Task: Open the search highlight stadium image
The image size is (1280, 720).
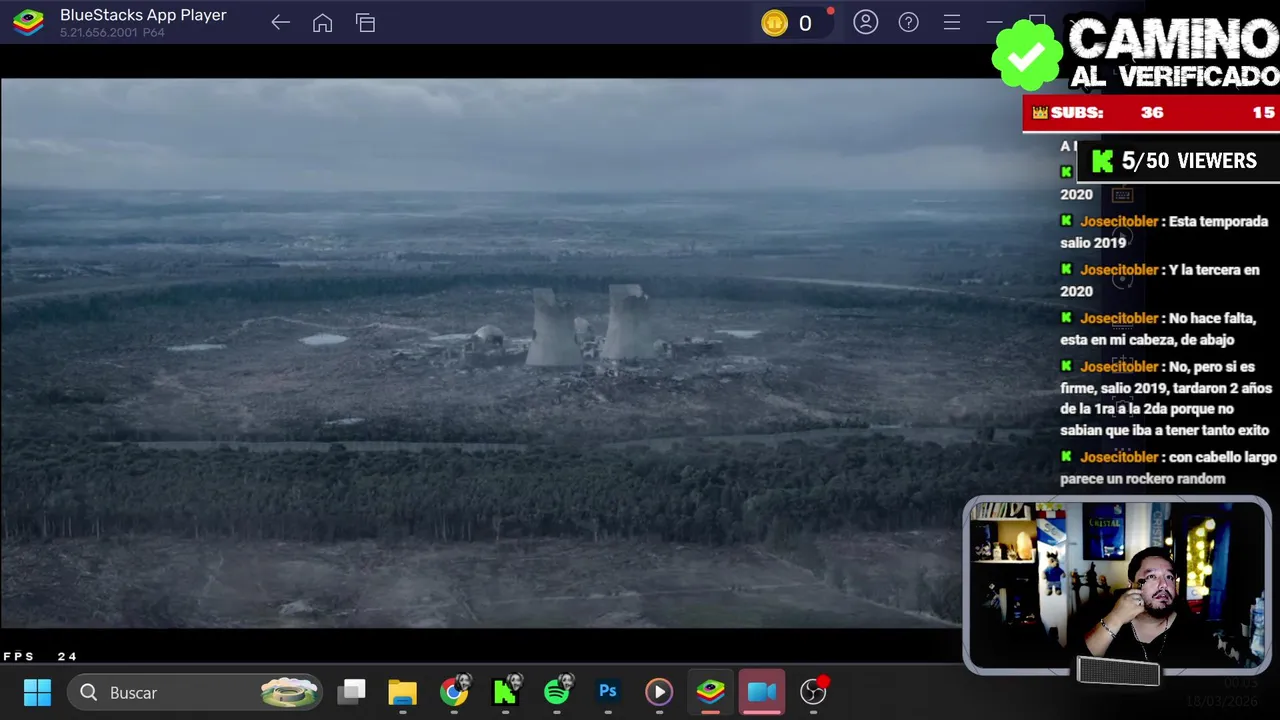Action: pyautogui.click(x=289, y=692)
